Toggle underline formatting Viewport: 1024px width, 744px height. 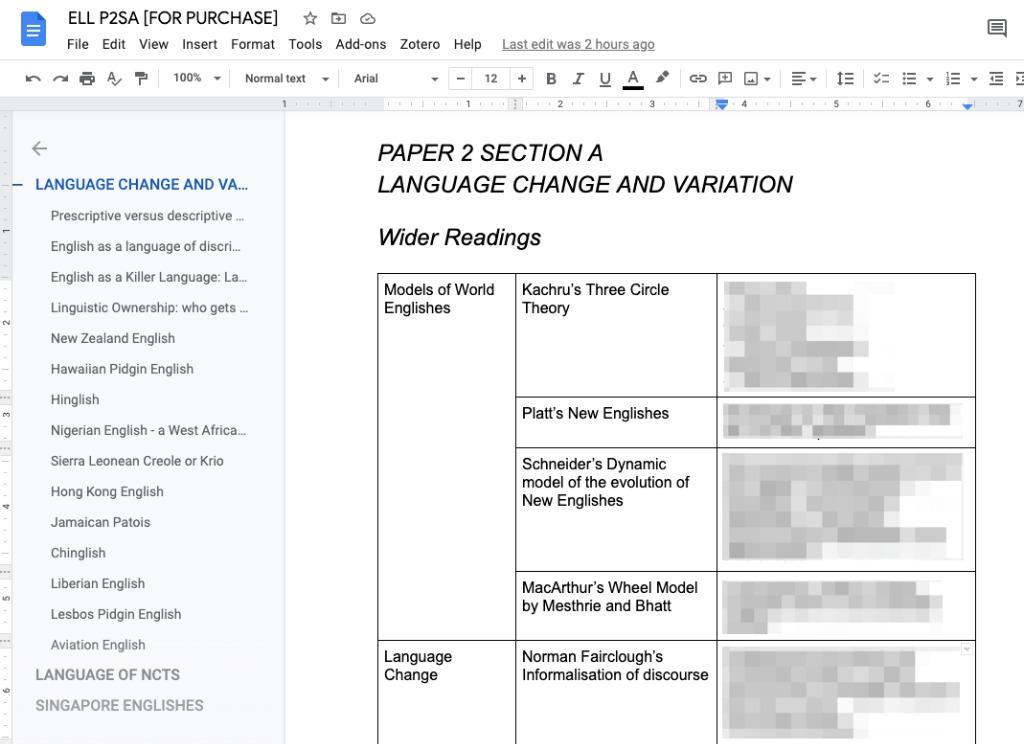pyautogui.click(x=604, y=78)
